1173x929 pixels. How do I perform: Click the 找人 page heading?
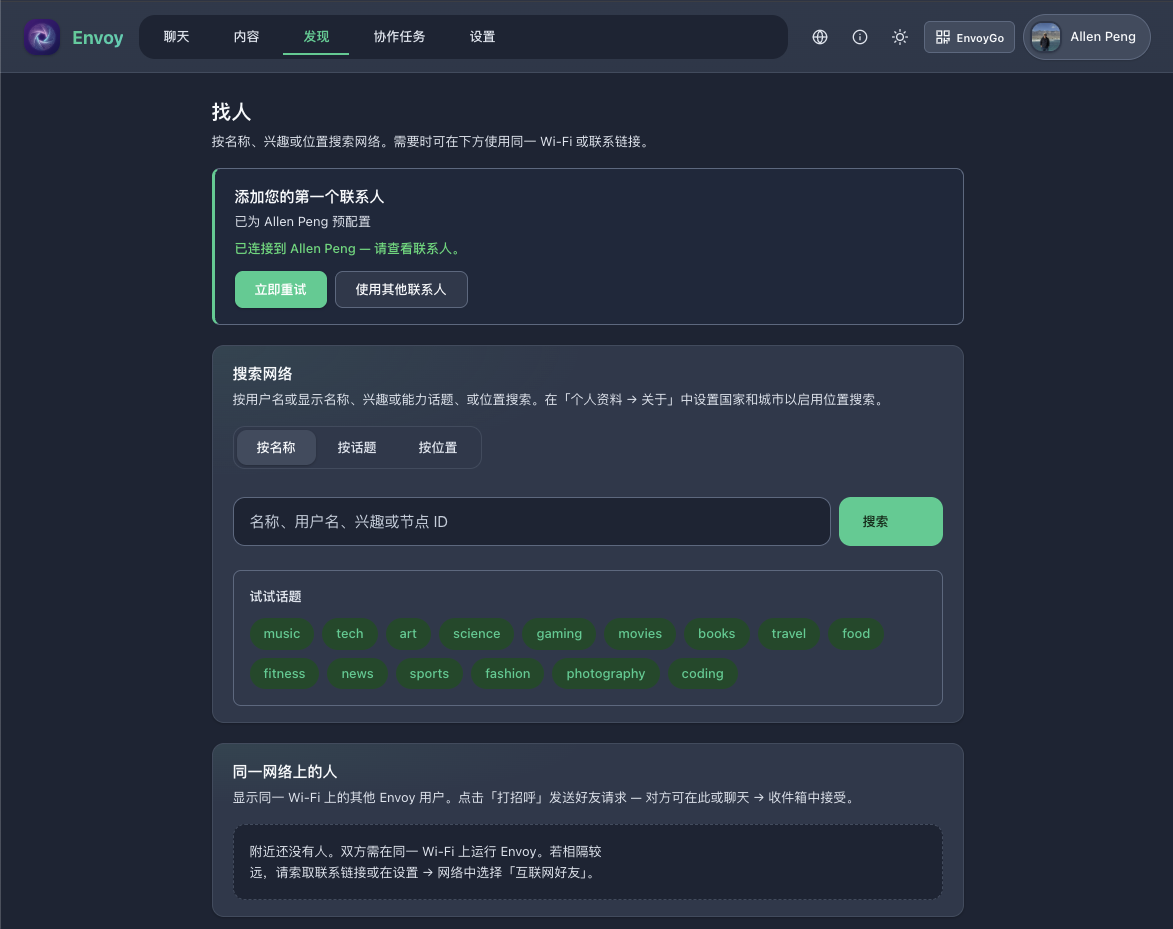(x=230, y=111)
